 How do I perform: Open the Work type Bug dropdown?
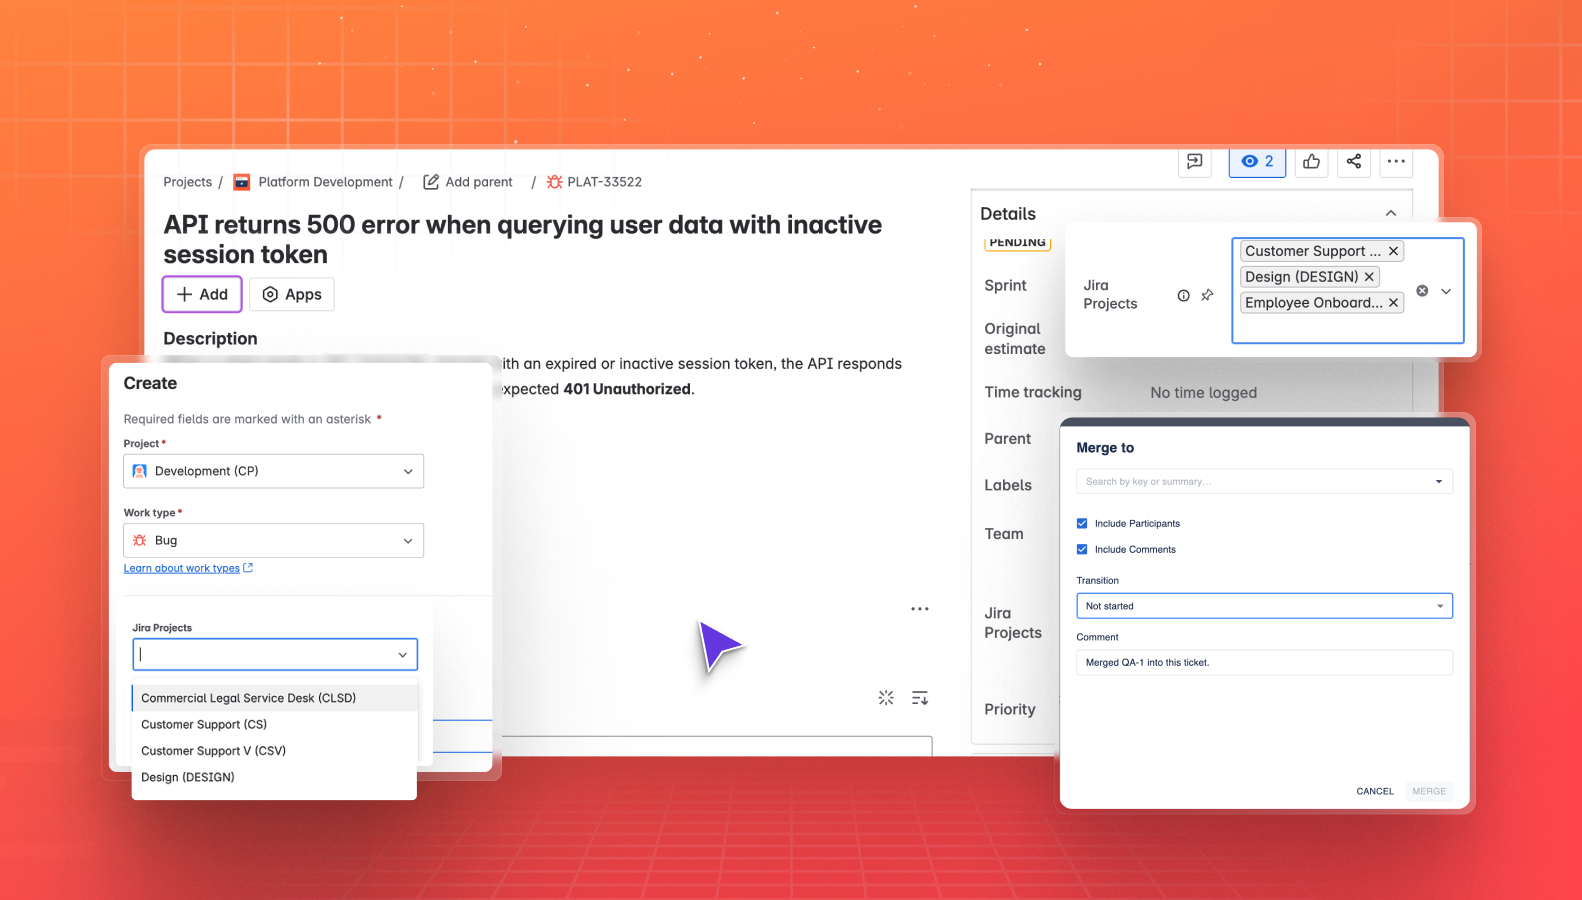point(273,540)
